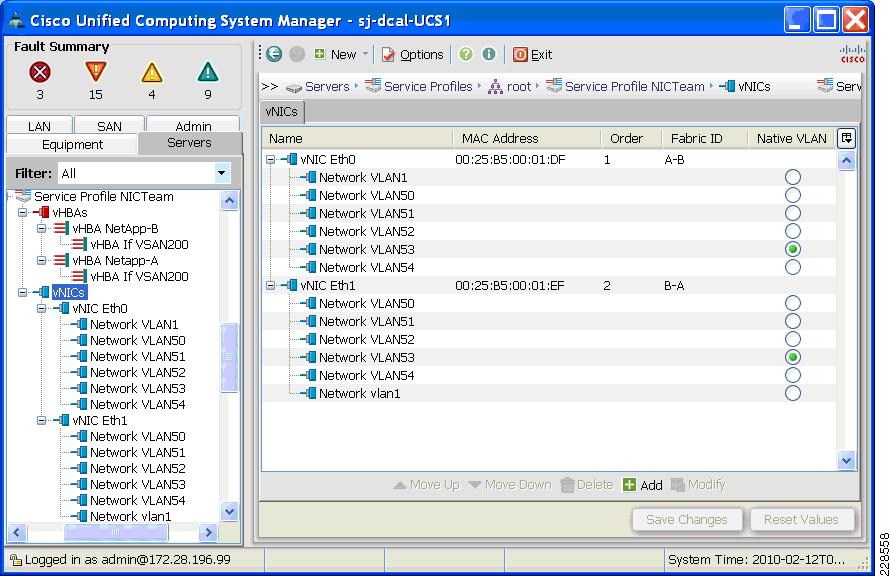The image size is (890, 576).
Task: Switch to the SAN tab
Action: coord(109,125)
